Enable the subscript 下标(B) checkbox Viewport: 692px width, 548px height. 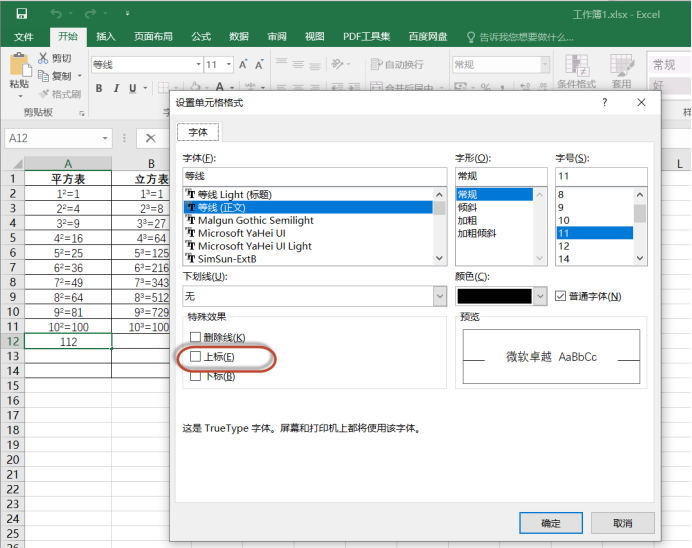(x=195, y=376)
